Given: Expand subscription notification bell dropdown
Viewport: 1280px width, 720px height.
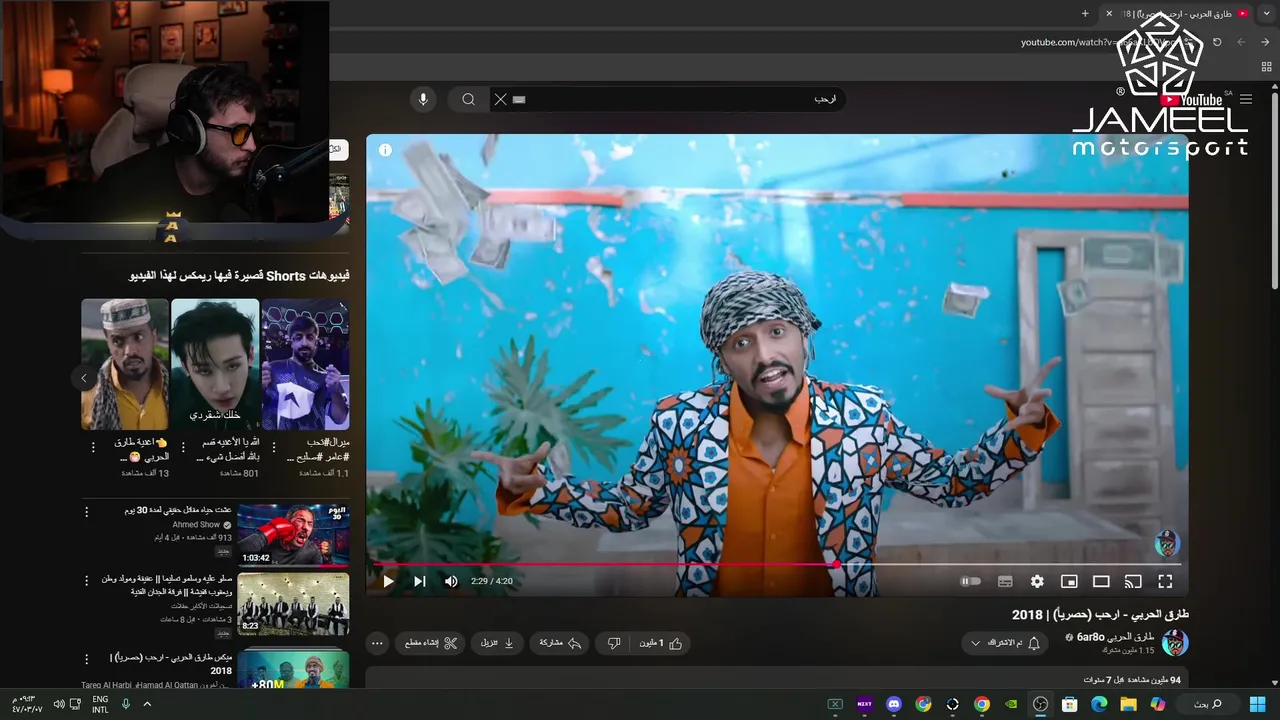Looking at the screenshot, I should [x=1006, y=643].
